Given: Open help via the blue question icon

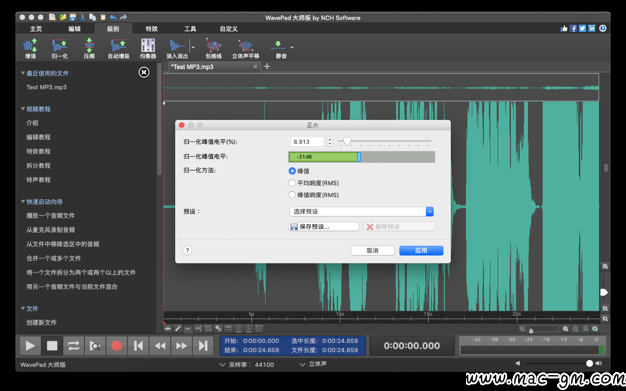Looking at the screenshot, I should pos(603,28).
